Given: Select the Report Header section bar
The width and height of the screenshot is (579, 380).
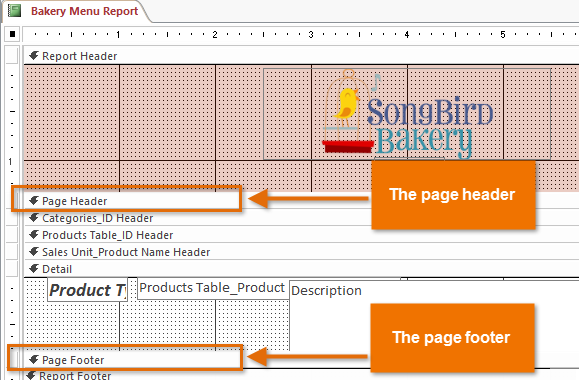Looking at the screenshot, I should click(x=301, y=56).
